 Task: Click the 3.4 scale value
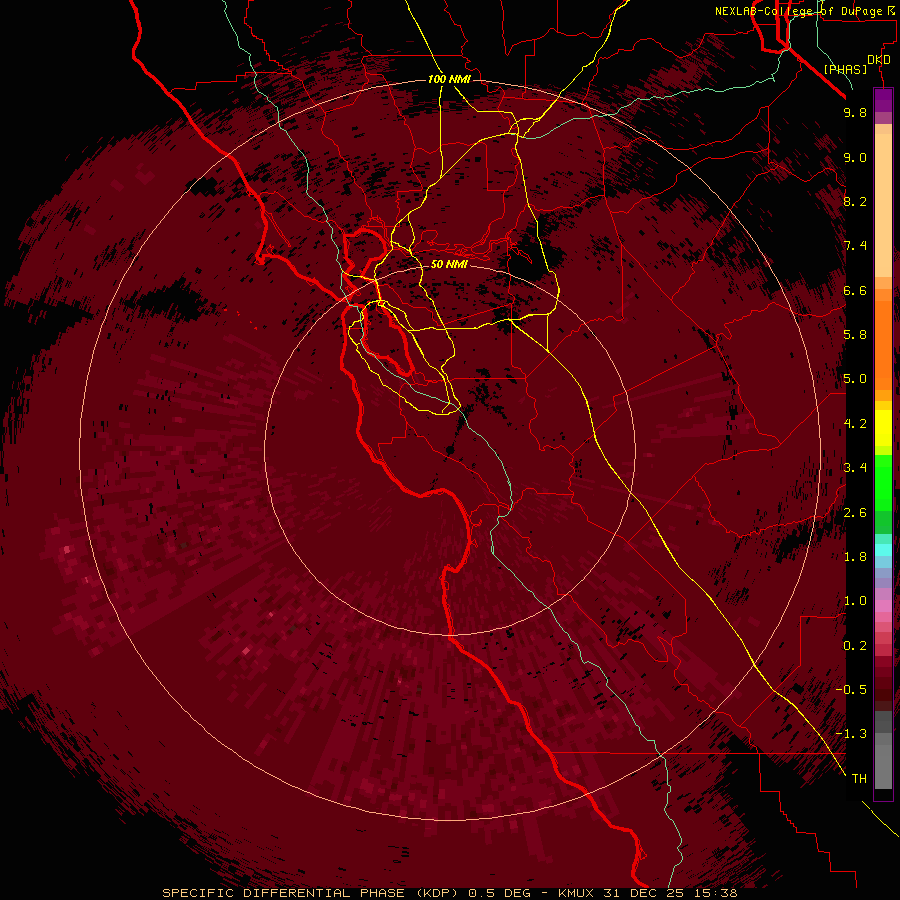click(855, 468)
